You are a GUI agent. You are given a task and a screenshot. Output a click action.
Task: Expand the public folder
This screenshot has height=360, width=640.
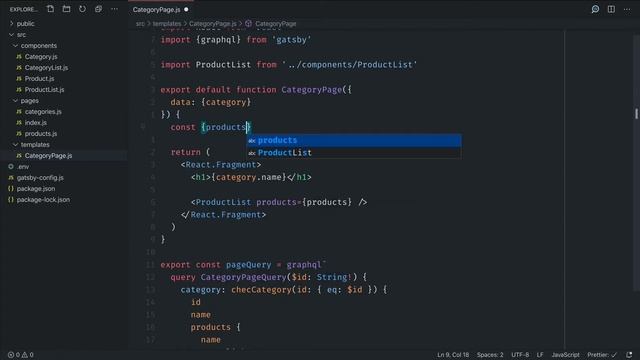(25, 24)
